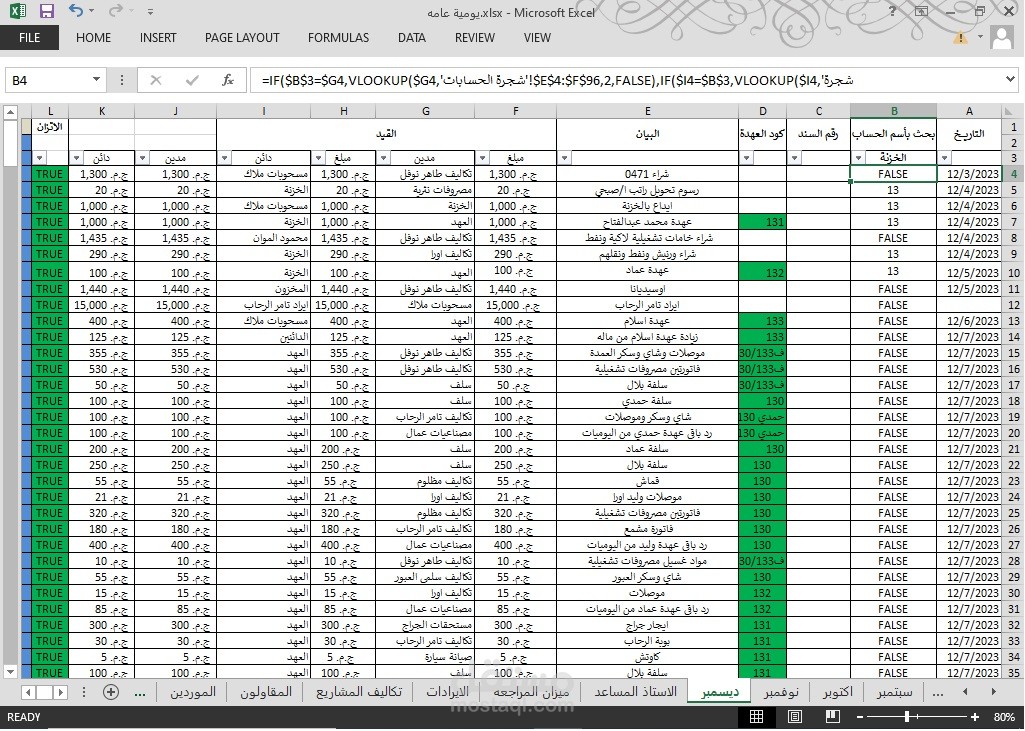
Task: Click the New Sheet plus icon
Action: tap(111, 692)
